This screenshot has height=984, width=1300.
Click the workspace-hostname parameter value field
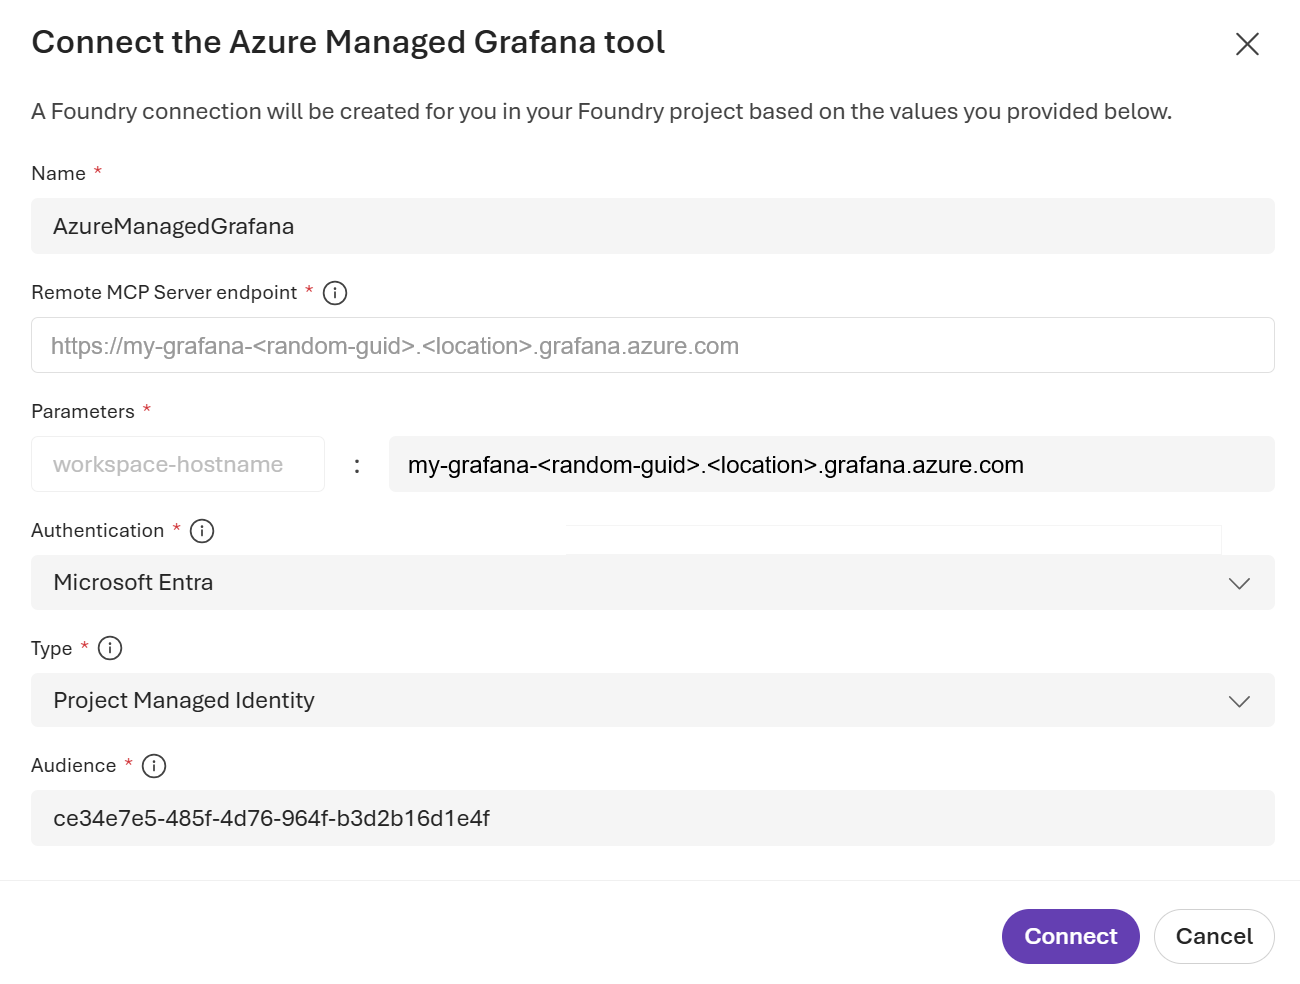click(832, 464)
